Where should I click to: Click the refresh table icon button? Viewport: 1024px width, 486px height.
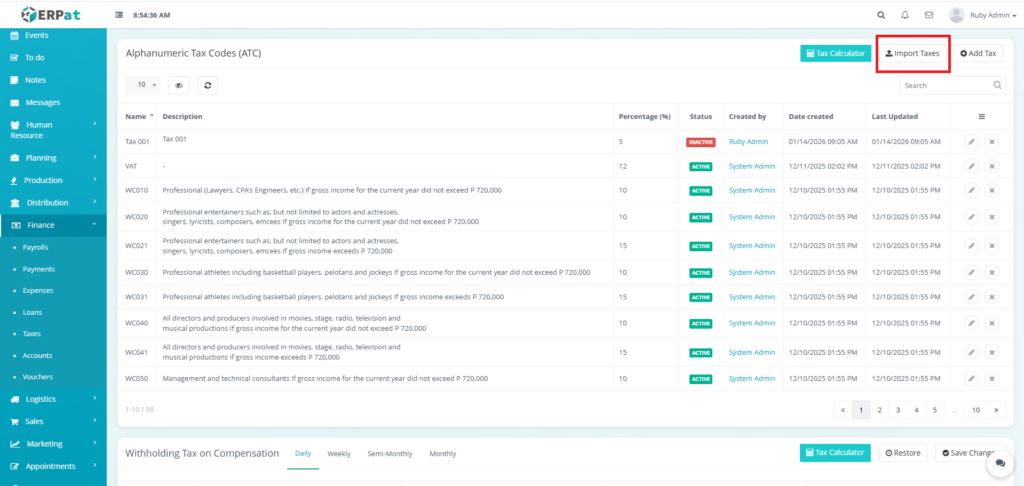coord(207,86)
